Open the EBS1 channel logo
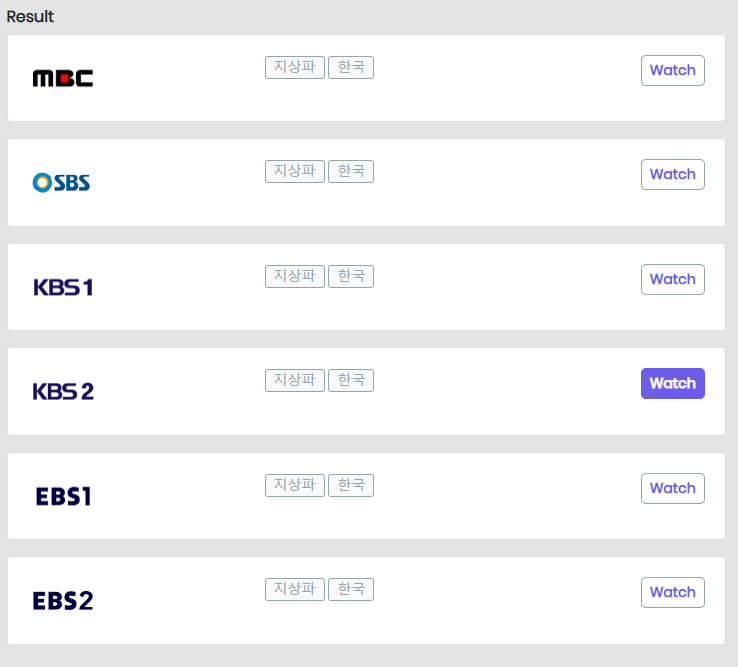This screenshot has height=667, width=738. (x=63, y=496)
